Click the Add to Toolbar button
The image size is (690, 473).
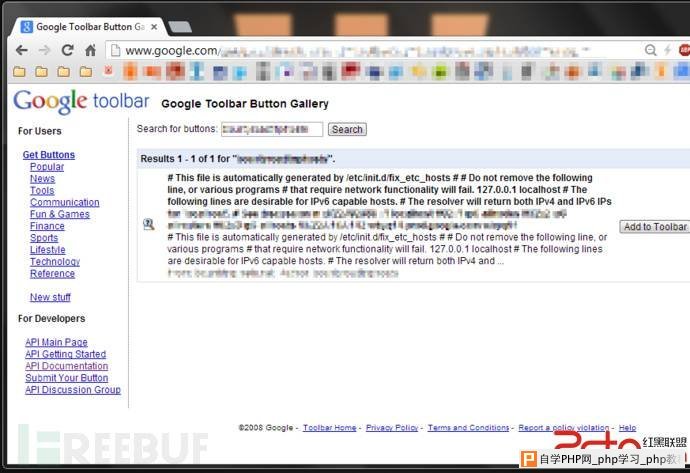[655, 227]
